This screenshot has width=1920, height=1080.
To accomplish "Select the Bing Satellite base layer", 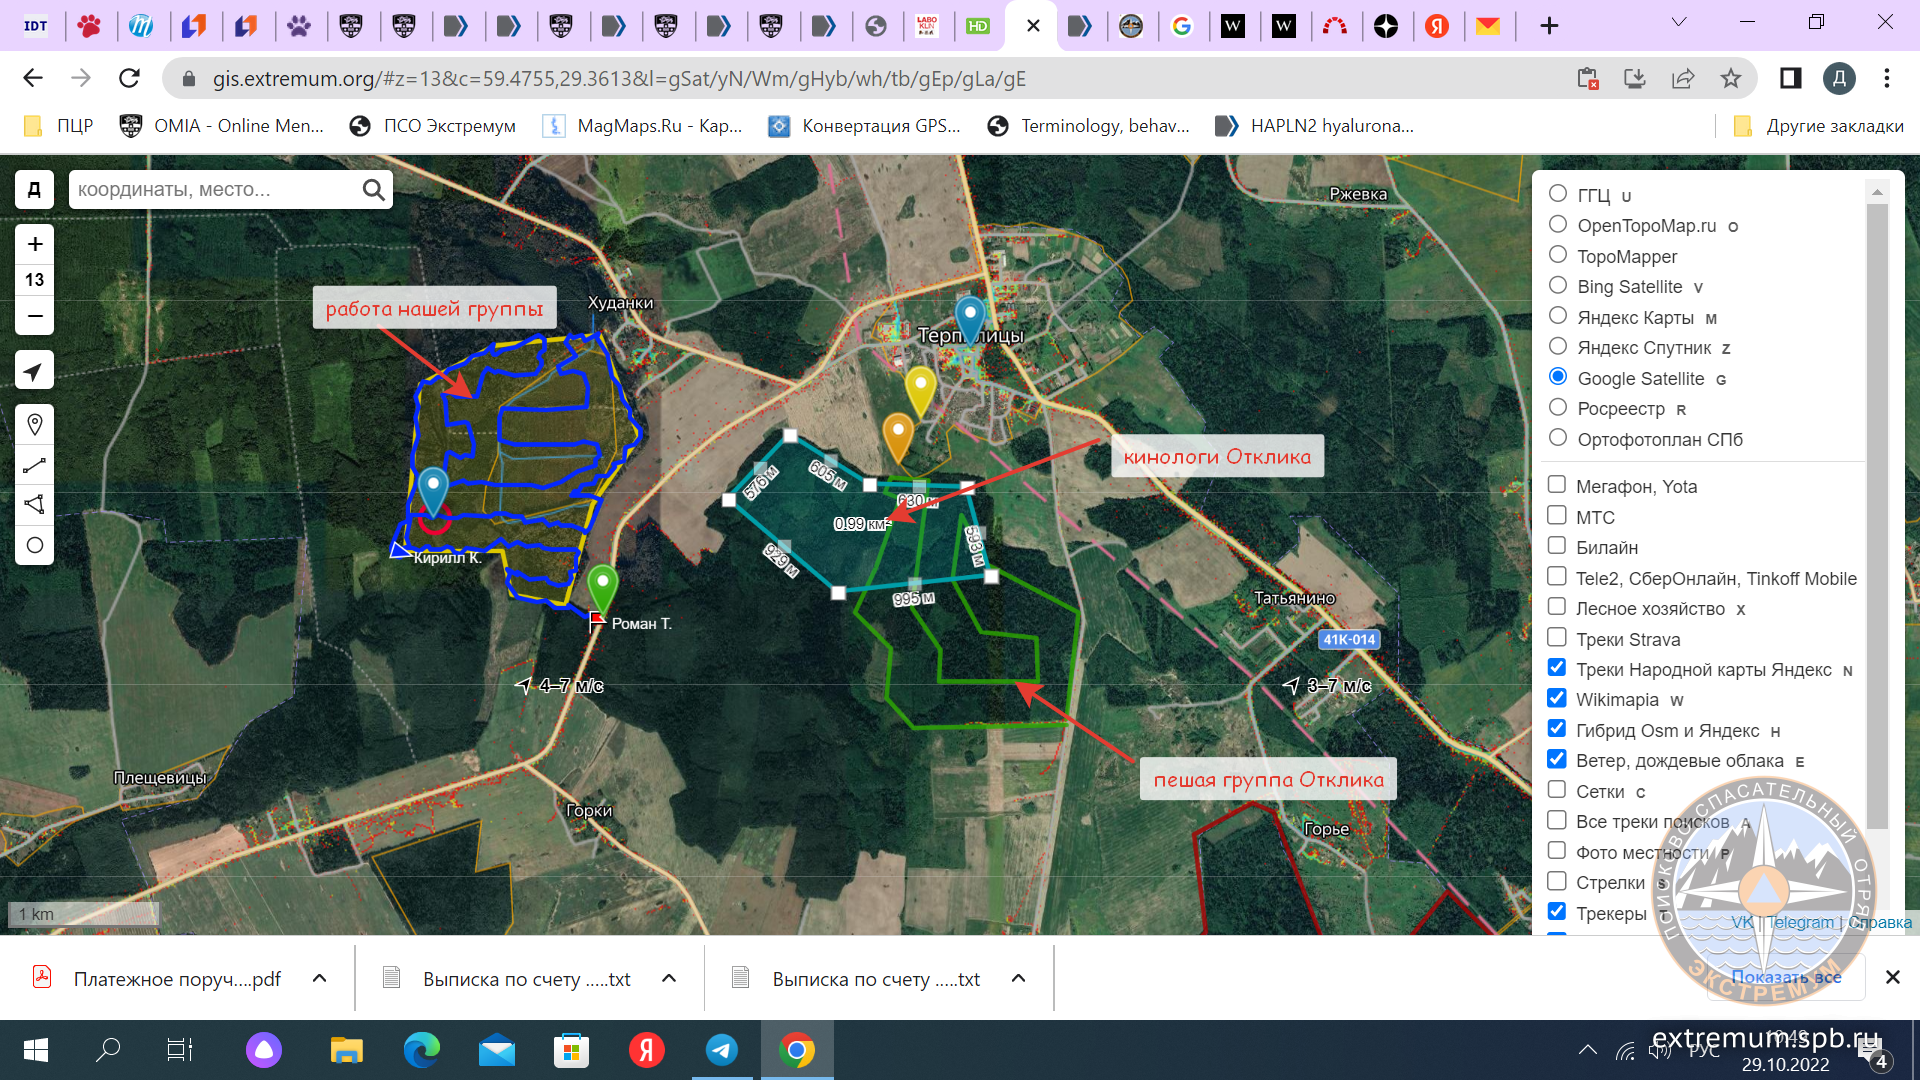I will click(1557, 286).
